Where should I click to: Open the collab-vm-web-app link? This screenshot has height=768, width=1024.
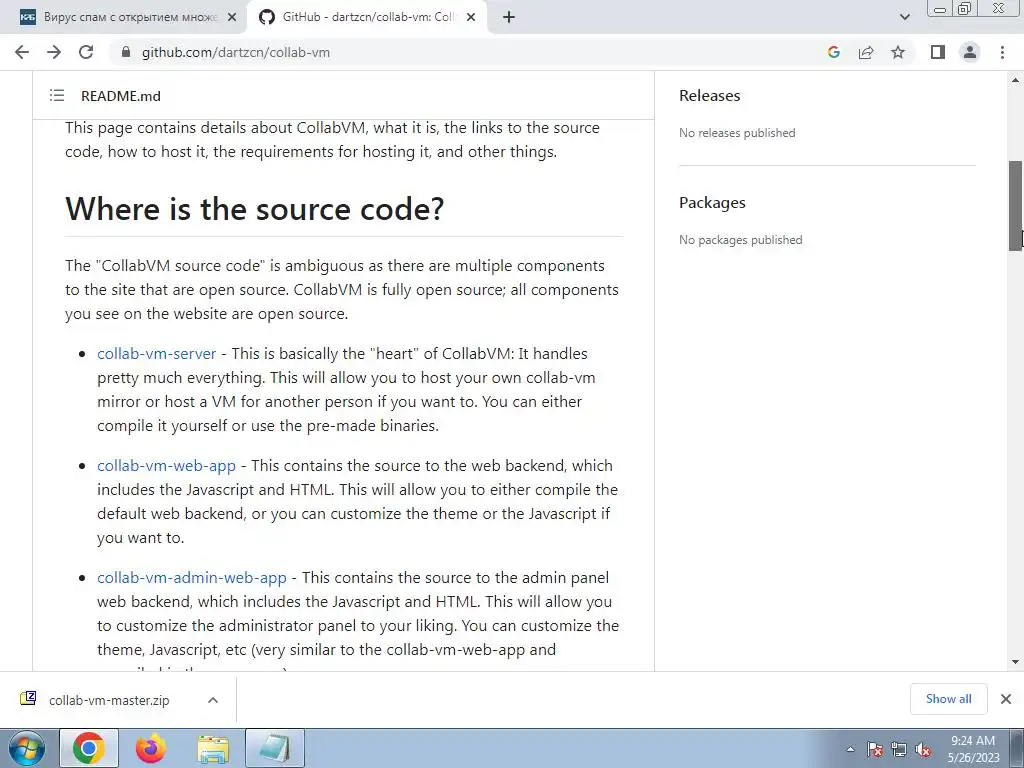point(167,466)
